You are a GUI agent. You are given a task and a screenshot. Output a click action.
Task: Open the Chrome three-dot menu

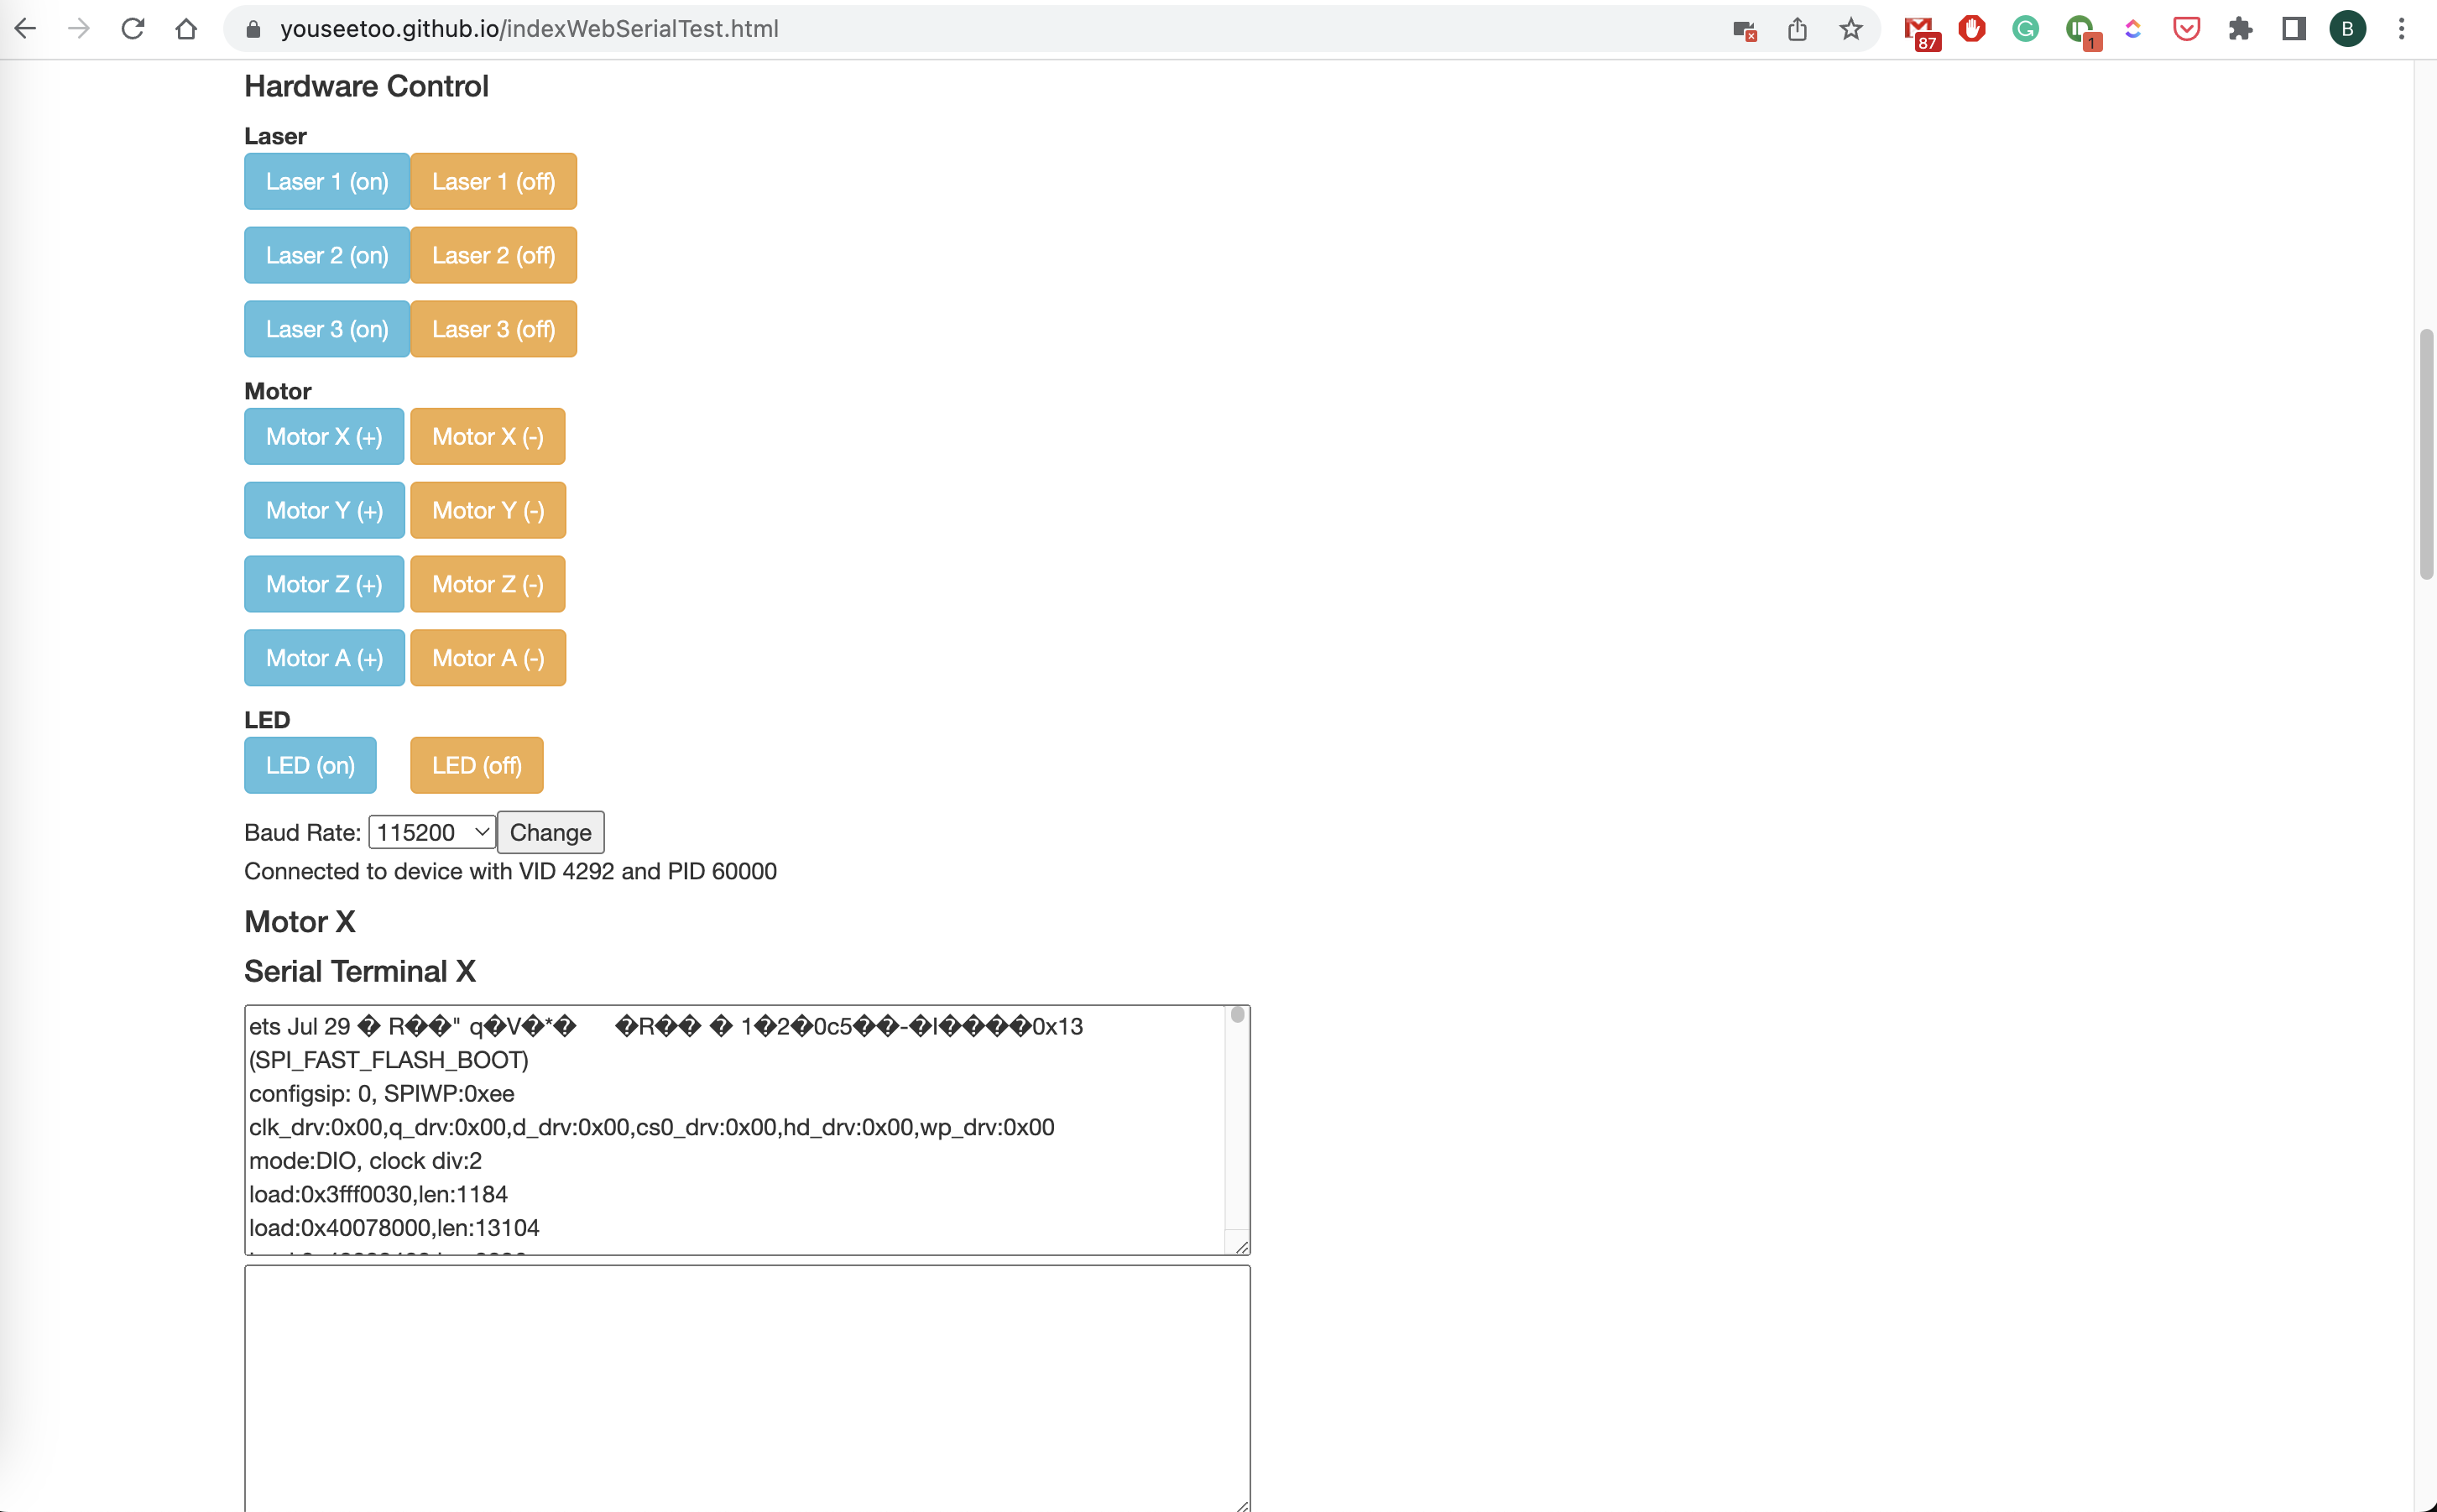[x=2401, y=29]
